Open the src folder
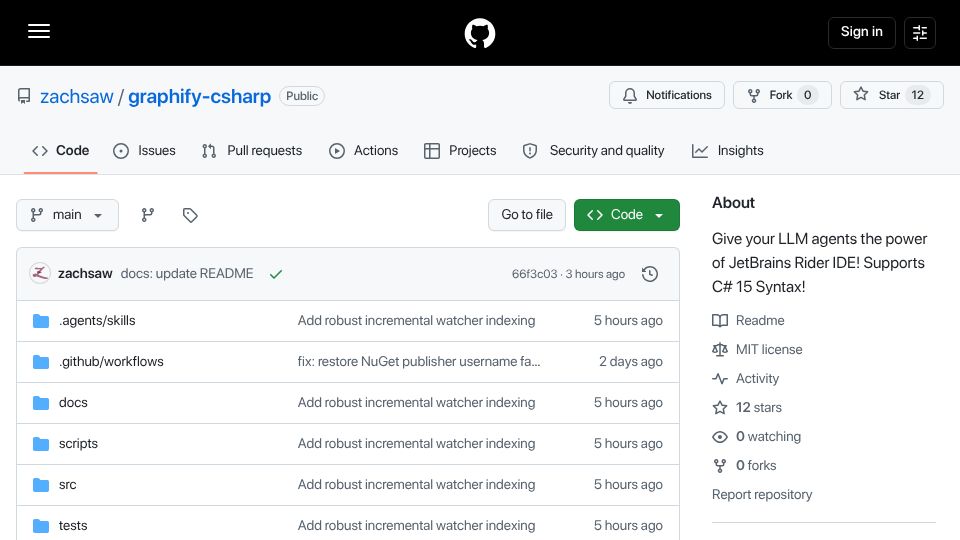The height and width of the screenshot is (540, 960). pyautogui.click(x=67, y=485)
